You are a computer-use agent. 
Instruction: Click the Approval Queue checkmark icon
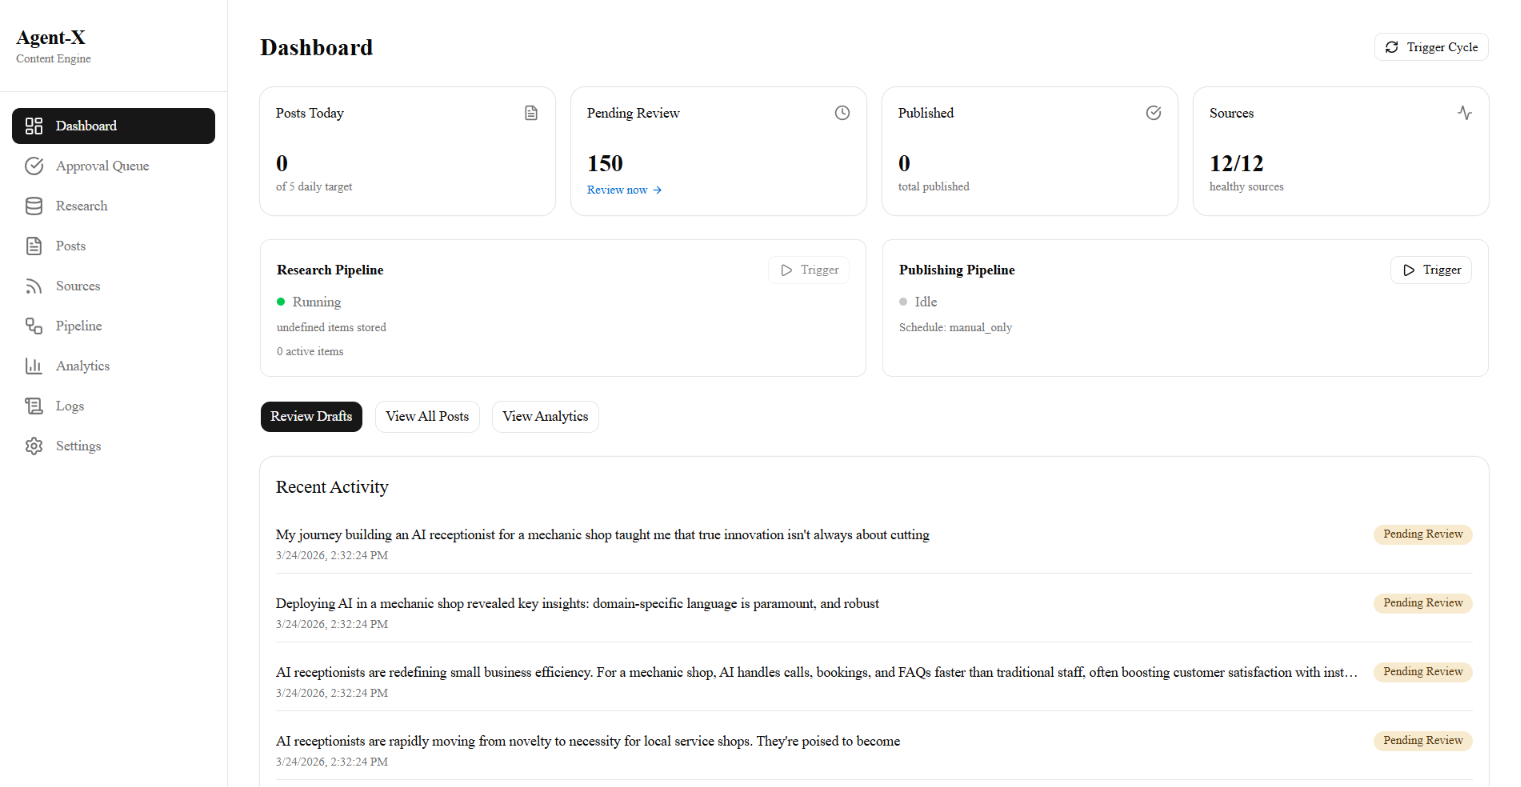pyautogui.click(x=34, y=166)
